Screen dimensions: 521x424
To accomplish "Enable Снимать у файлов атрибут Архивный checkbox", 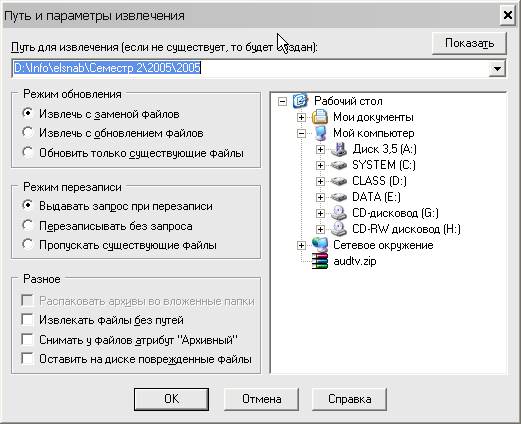I will pyautogui.click(x=27, y=339).
